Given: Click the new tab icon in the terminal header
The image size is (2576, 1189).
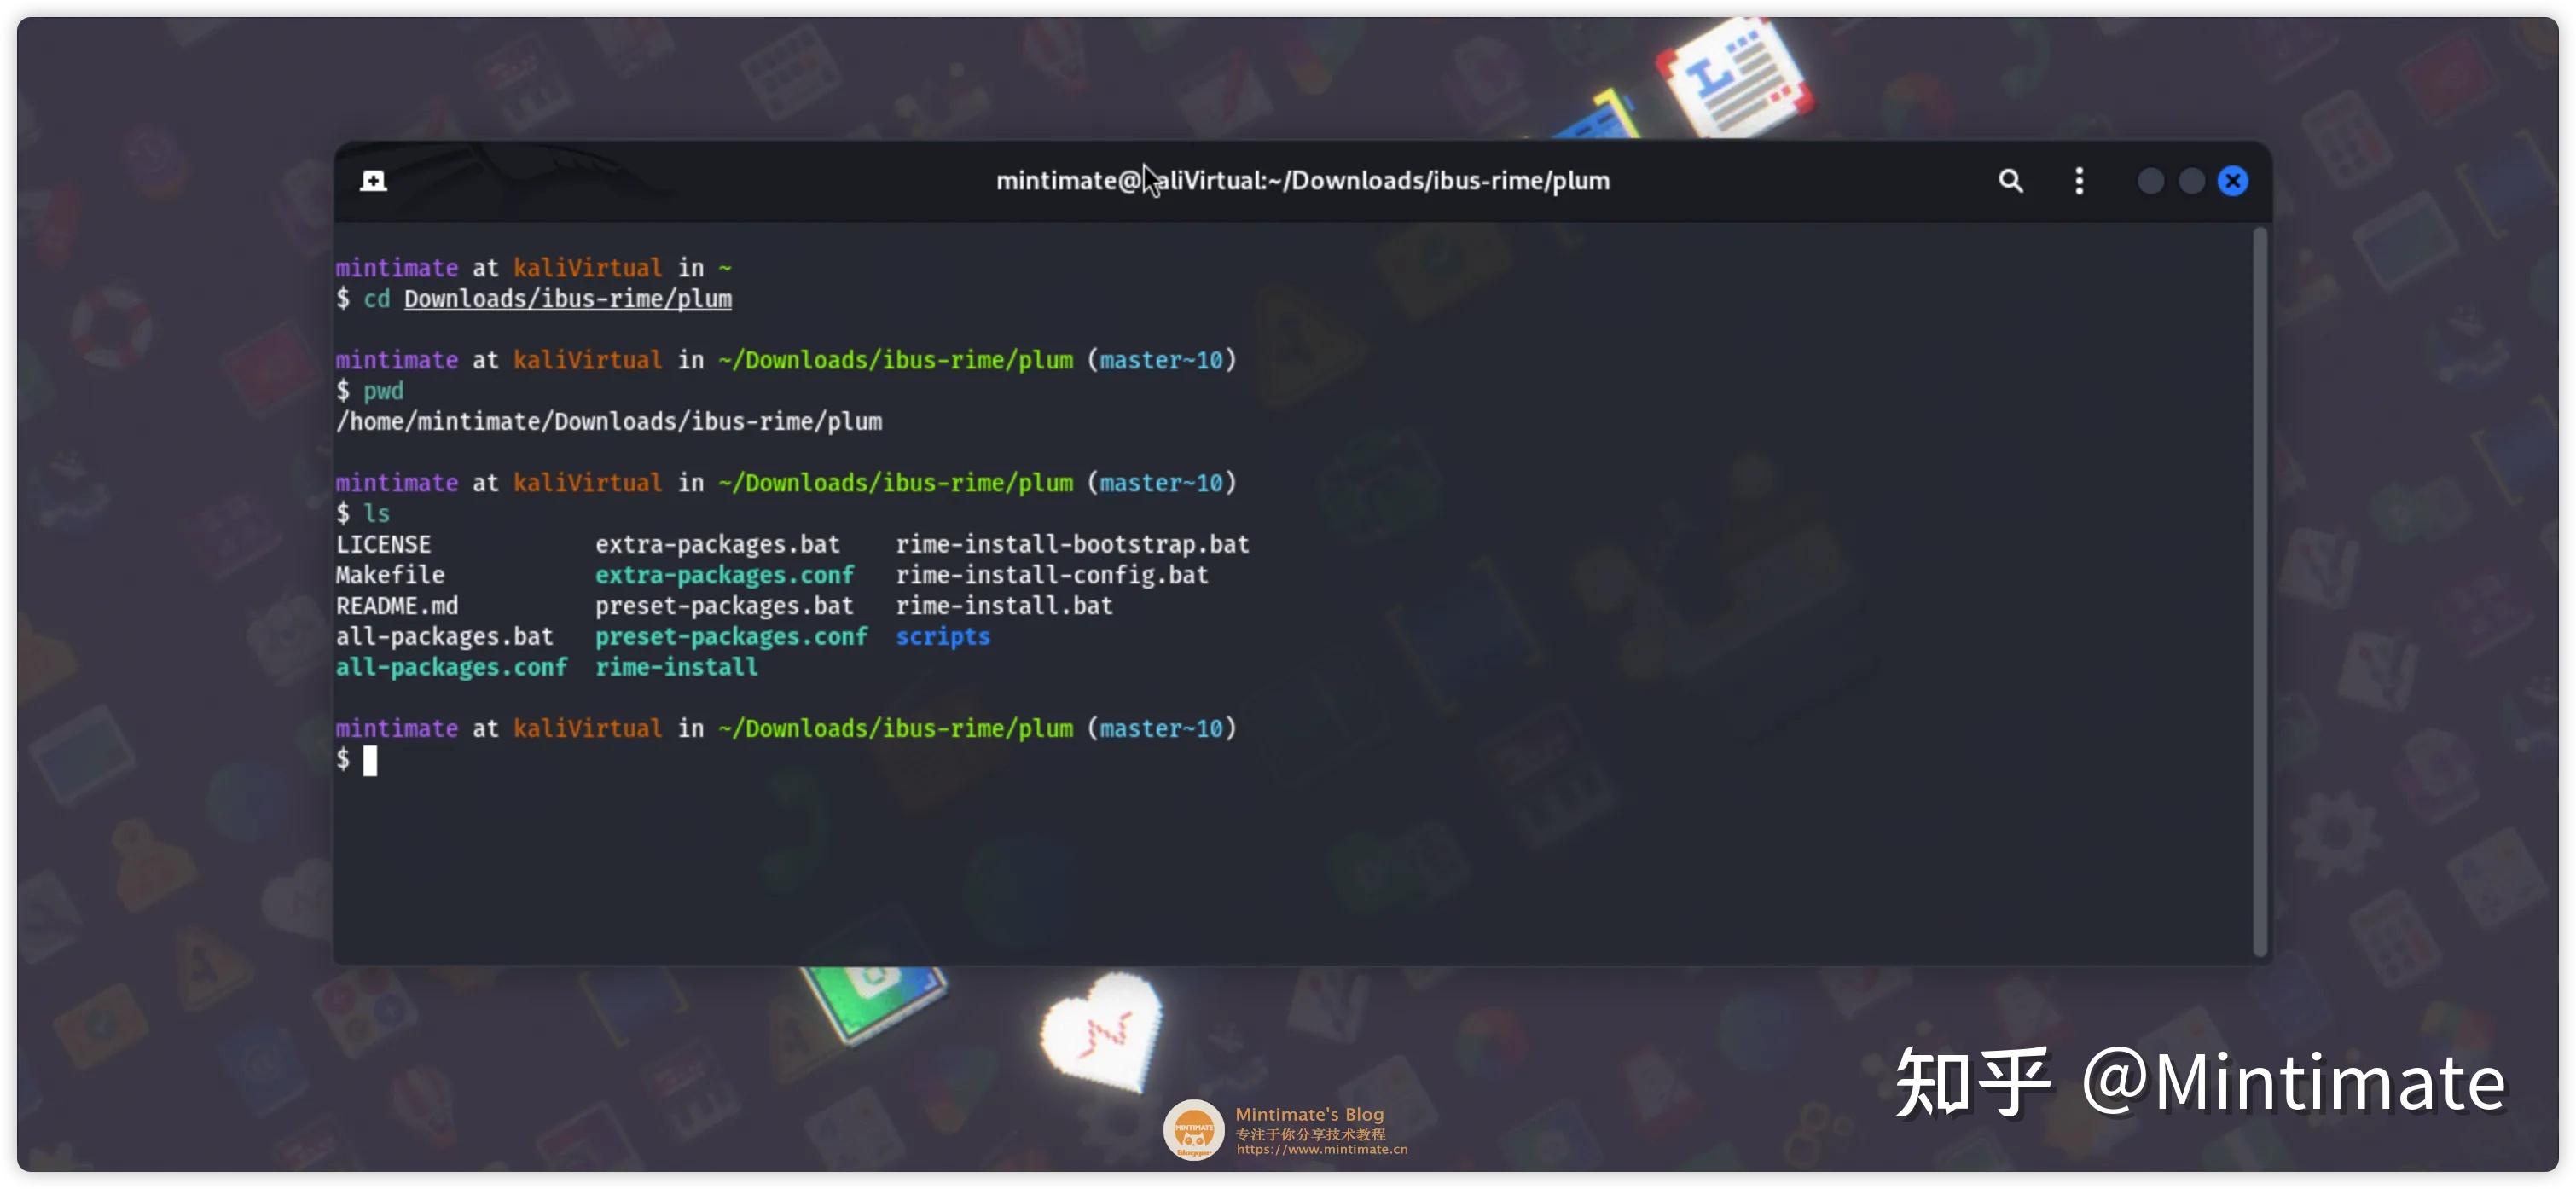Looking at the screenshot, I should click(373, 181).
